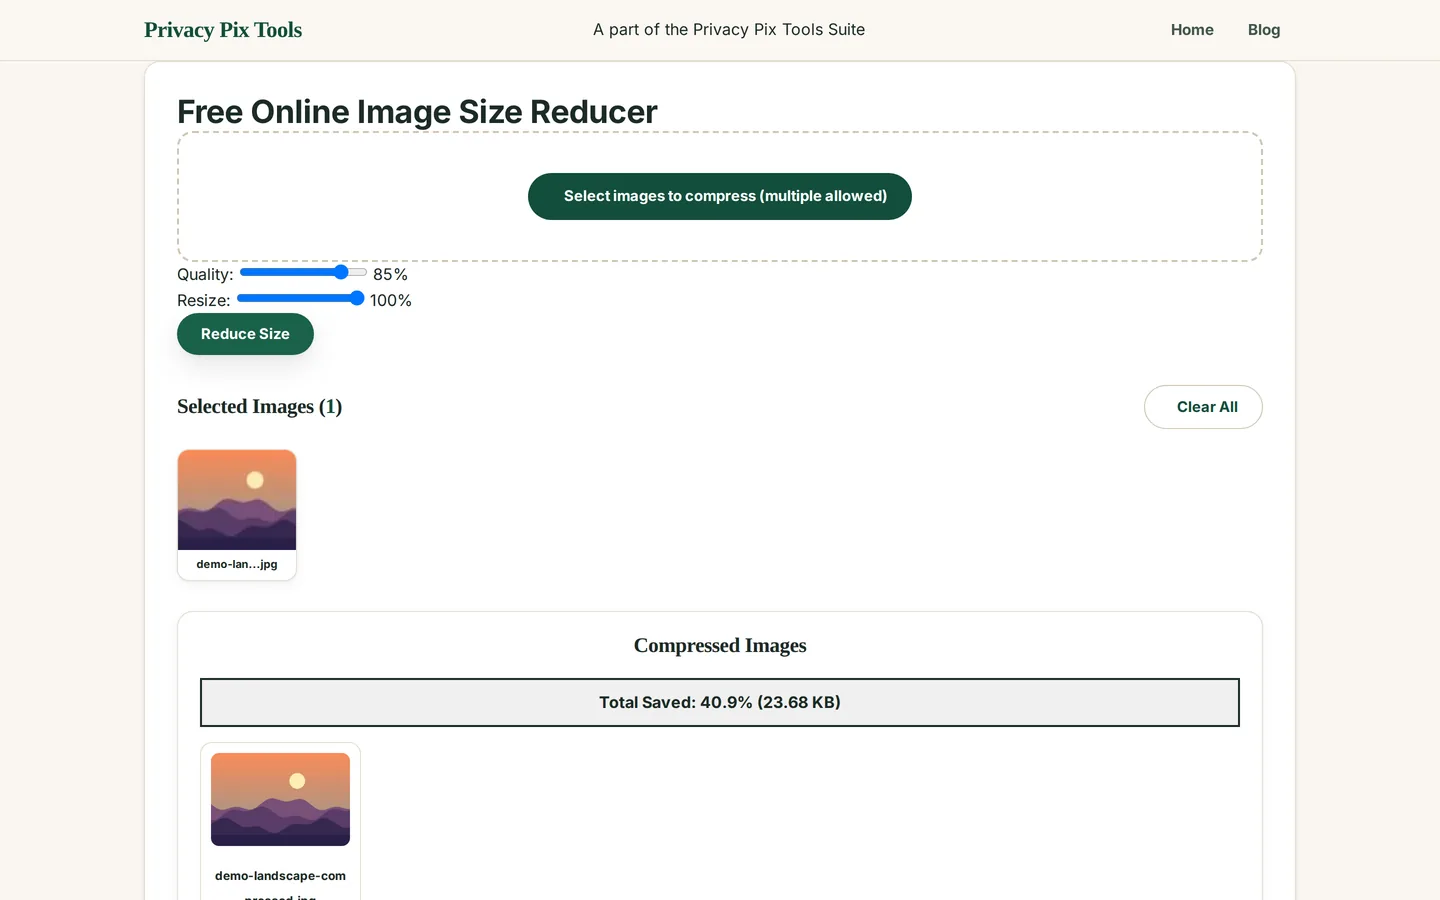
Task: Select the demo-lan...jpg thumbnail
Action: coord(237,500)
